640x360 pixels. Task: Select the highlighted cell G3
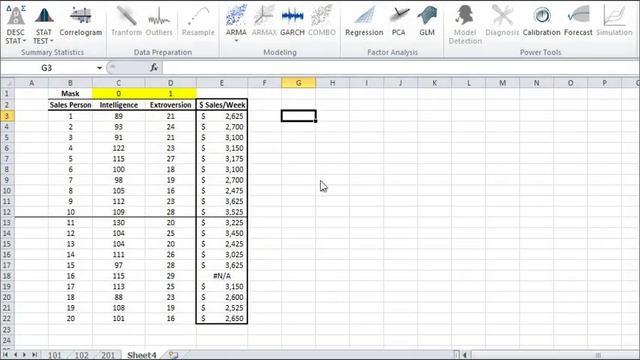point(298,116)
